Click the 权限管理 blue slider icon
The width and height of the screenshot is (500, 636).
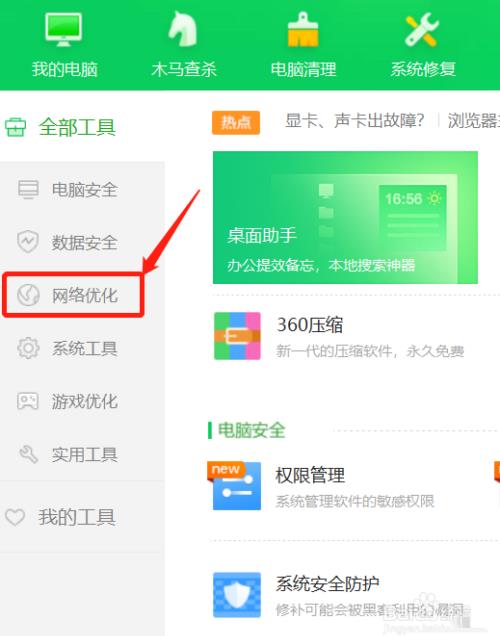237,486
